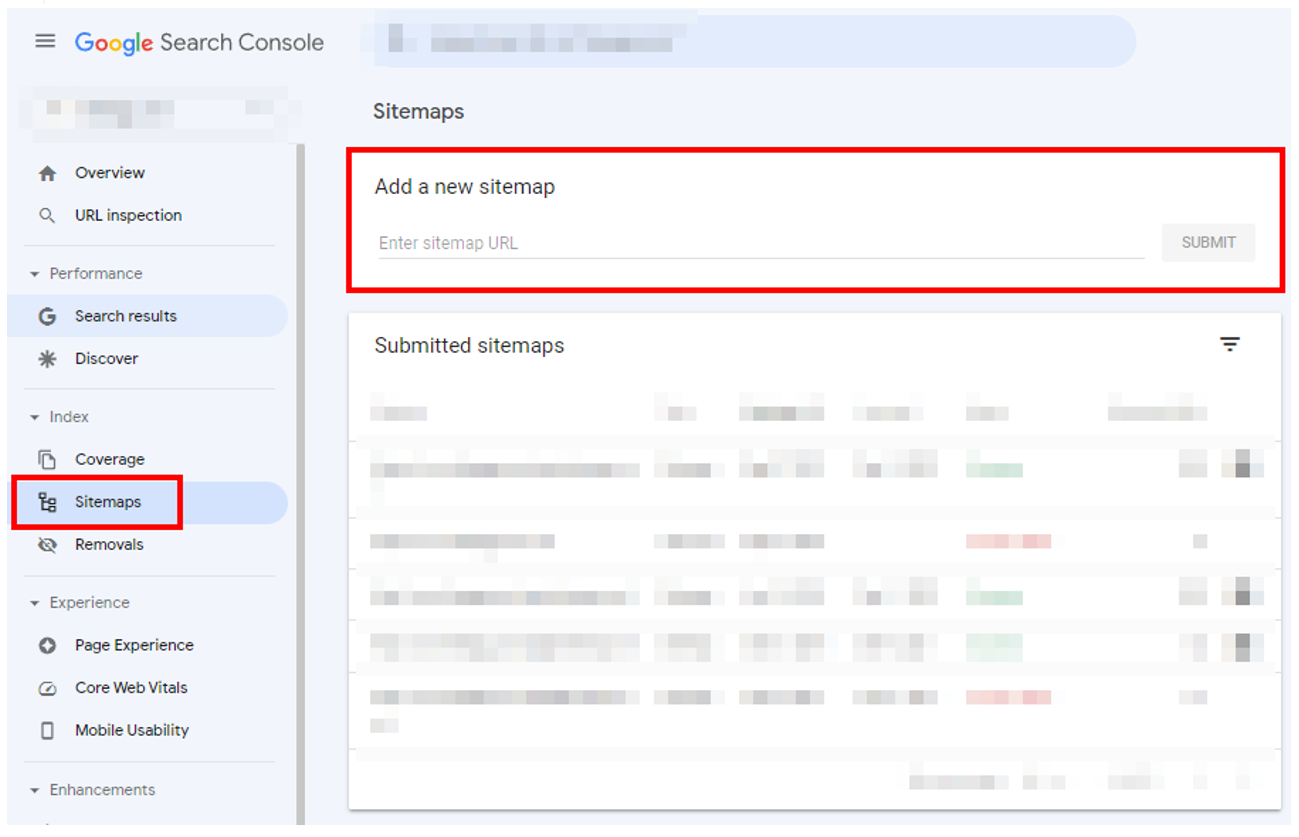The width and height of the screenshot is (1299, 837).
Task: Open Page Experience report
Action: (x=134, y=646)
